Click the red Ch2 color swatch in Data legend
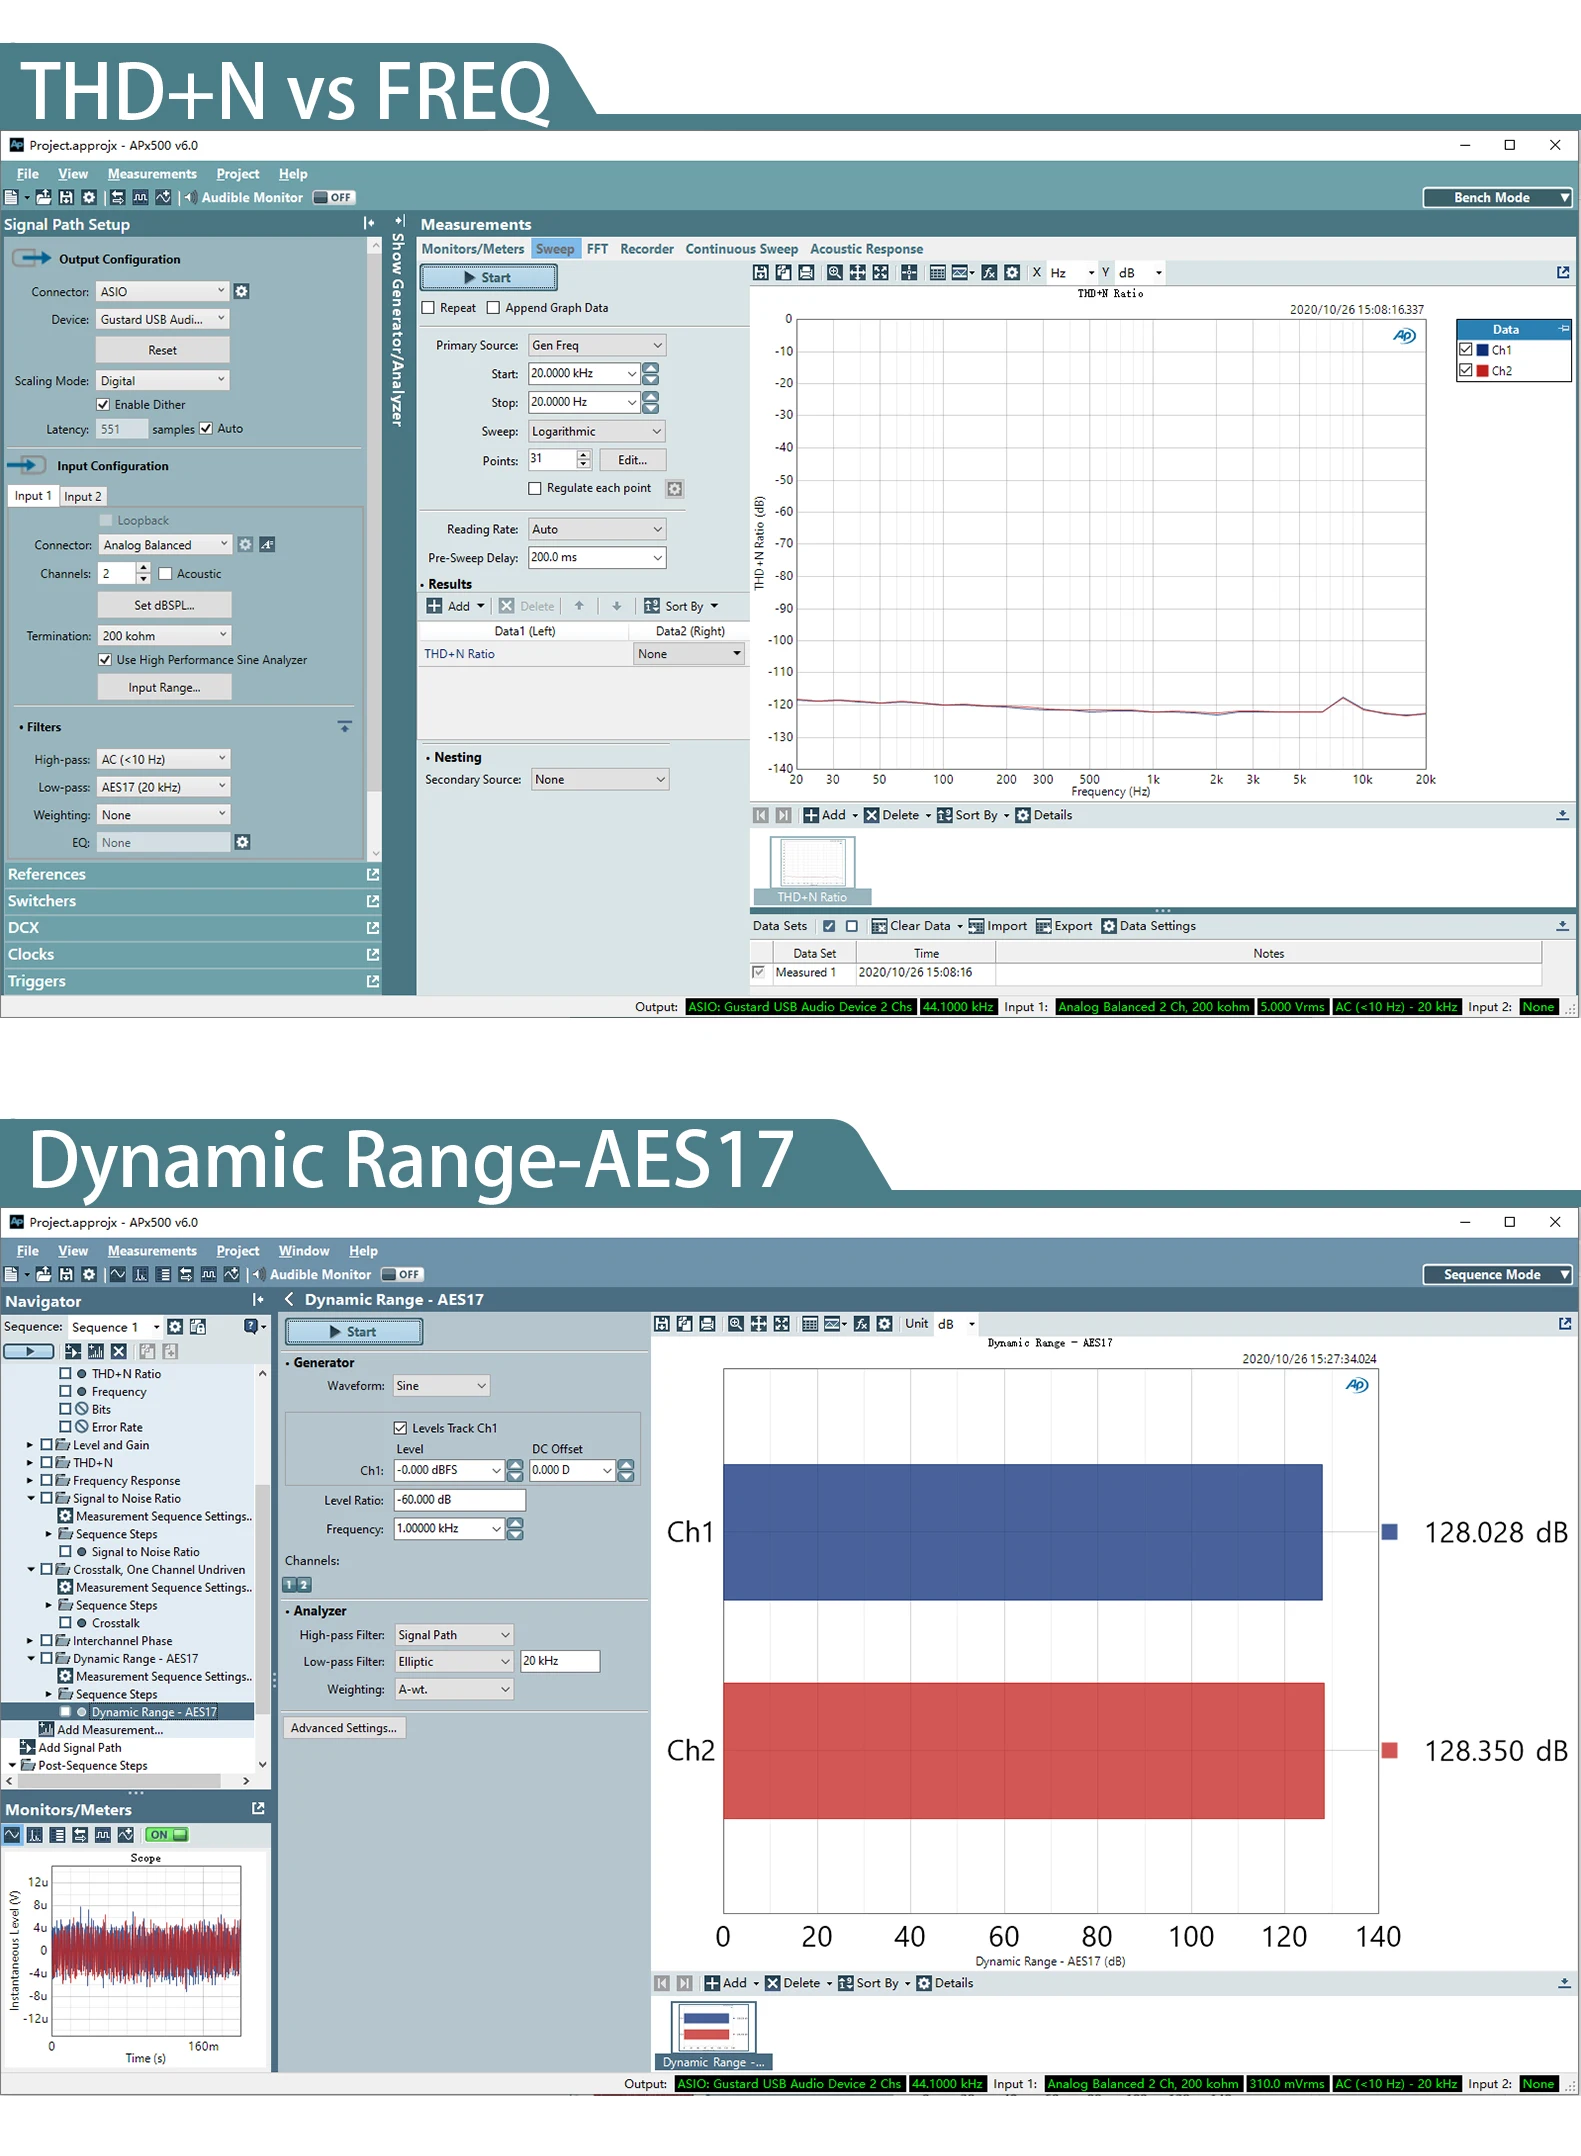Image resolution: width=1581 pixels, height=2156 pixels. click(x=1483, y=370)
